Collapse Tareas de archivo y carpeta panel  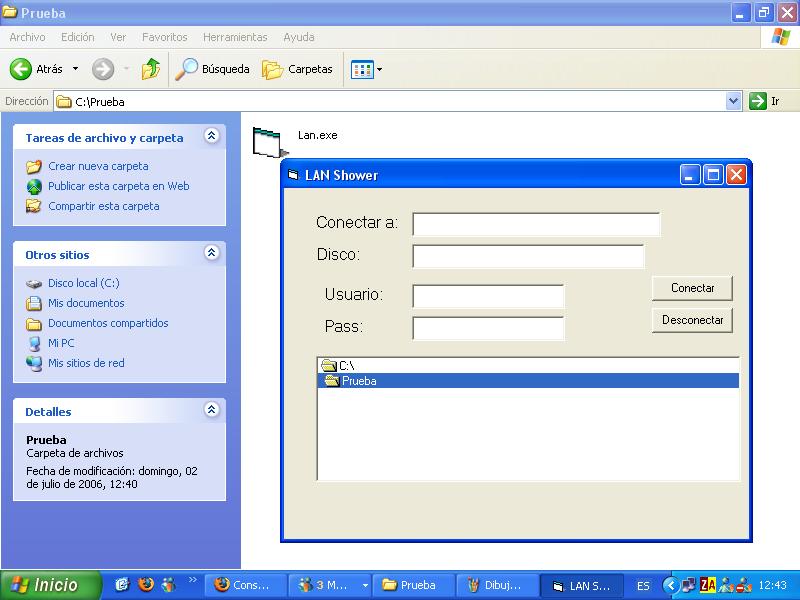tap(211, 136)
